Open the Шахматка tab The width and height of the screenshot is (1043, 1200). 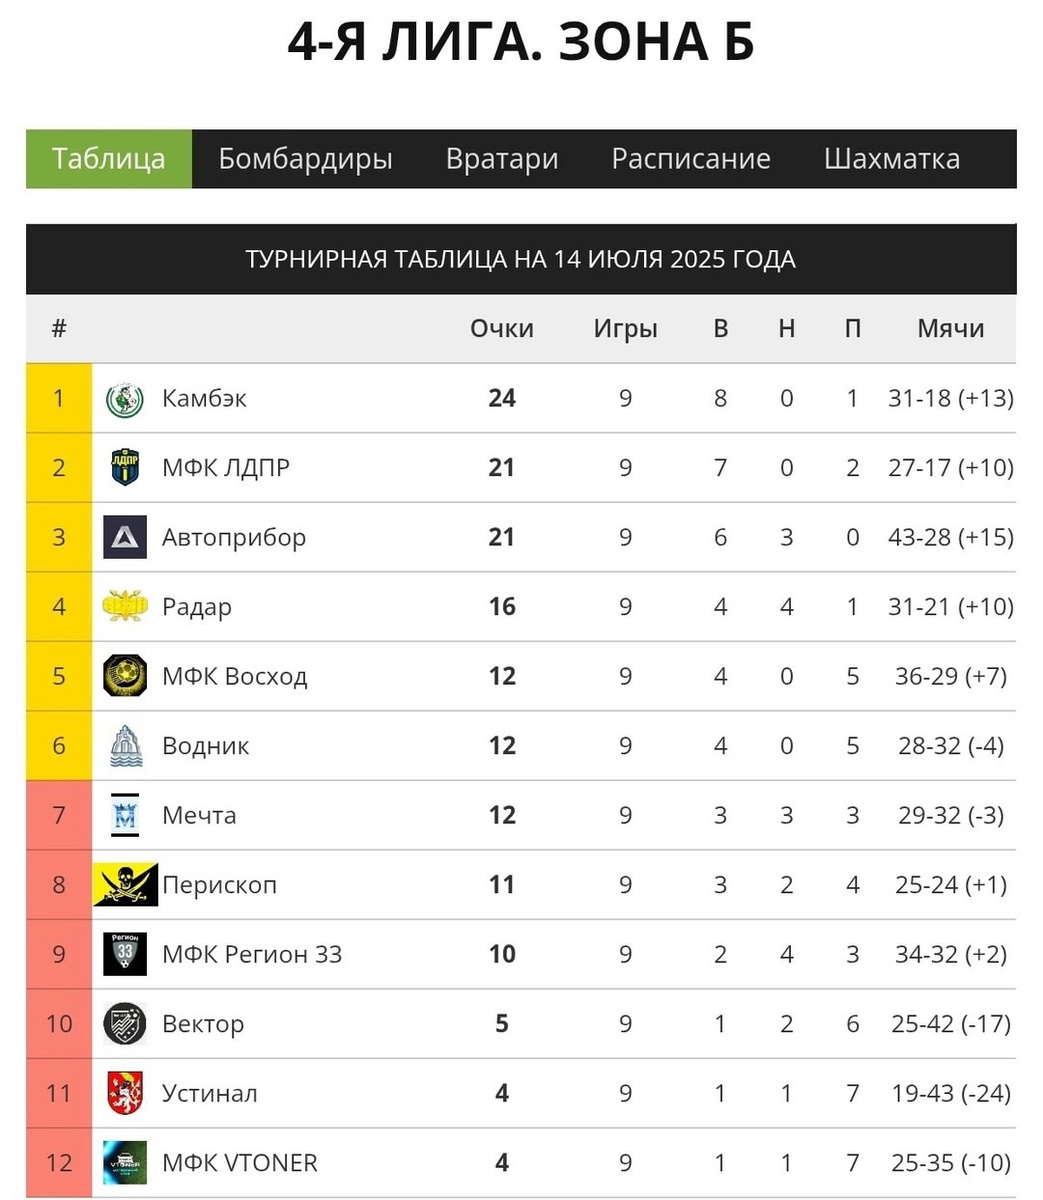pyautogui.click(x=892, y=159)
